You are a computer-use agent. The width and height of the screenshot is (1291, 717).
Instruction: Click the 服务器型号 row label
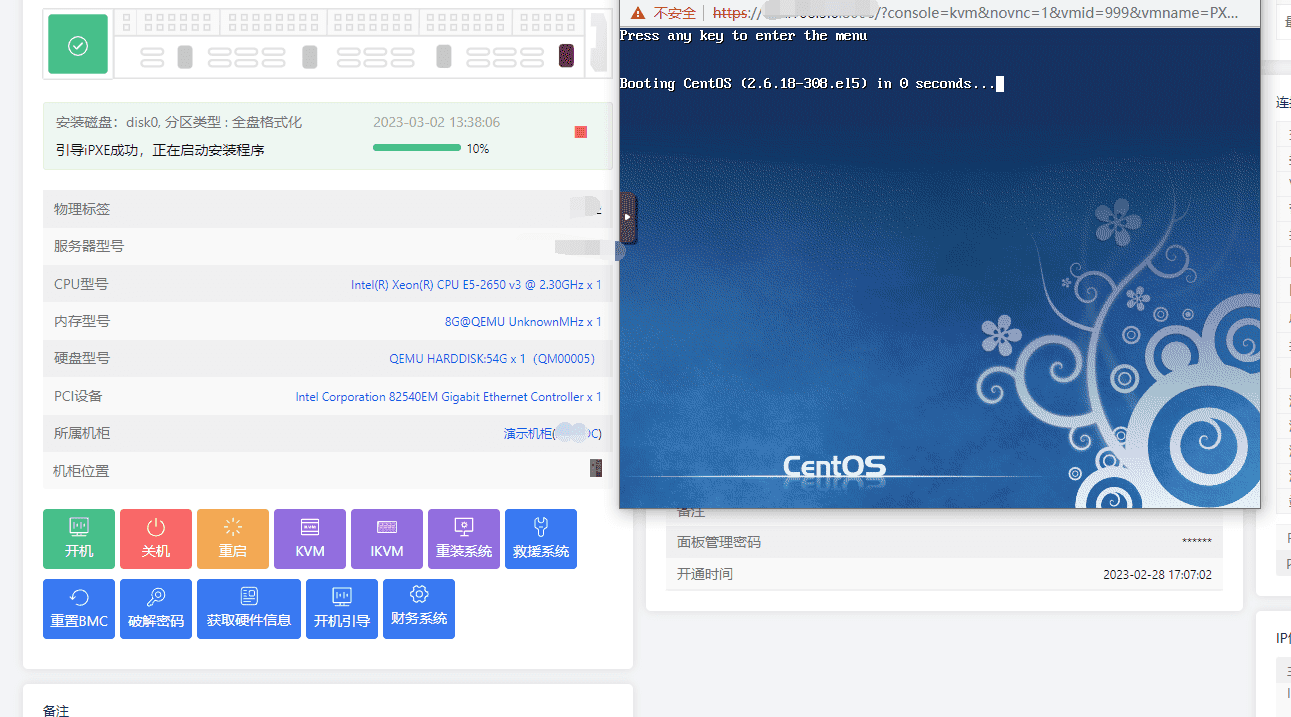coord(89,246)
